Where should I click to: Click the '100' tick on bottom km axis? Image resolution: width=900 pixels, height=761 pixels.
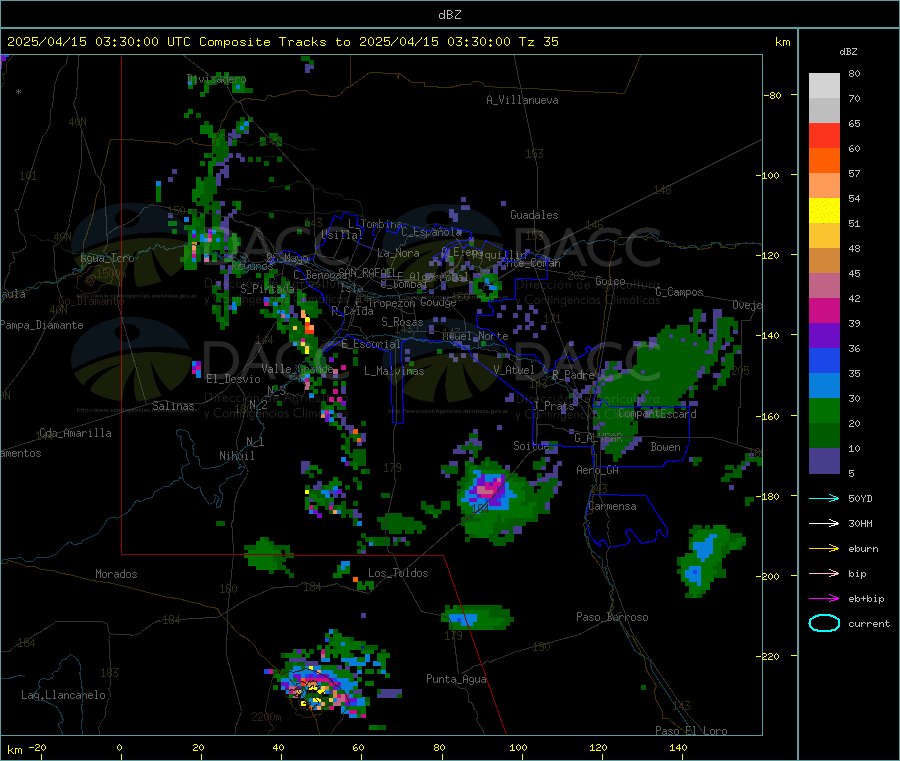click(x=518, y=747)
